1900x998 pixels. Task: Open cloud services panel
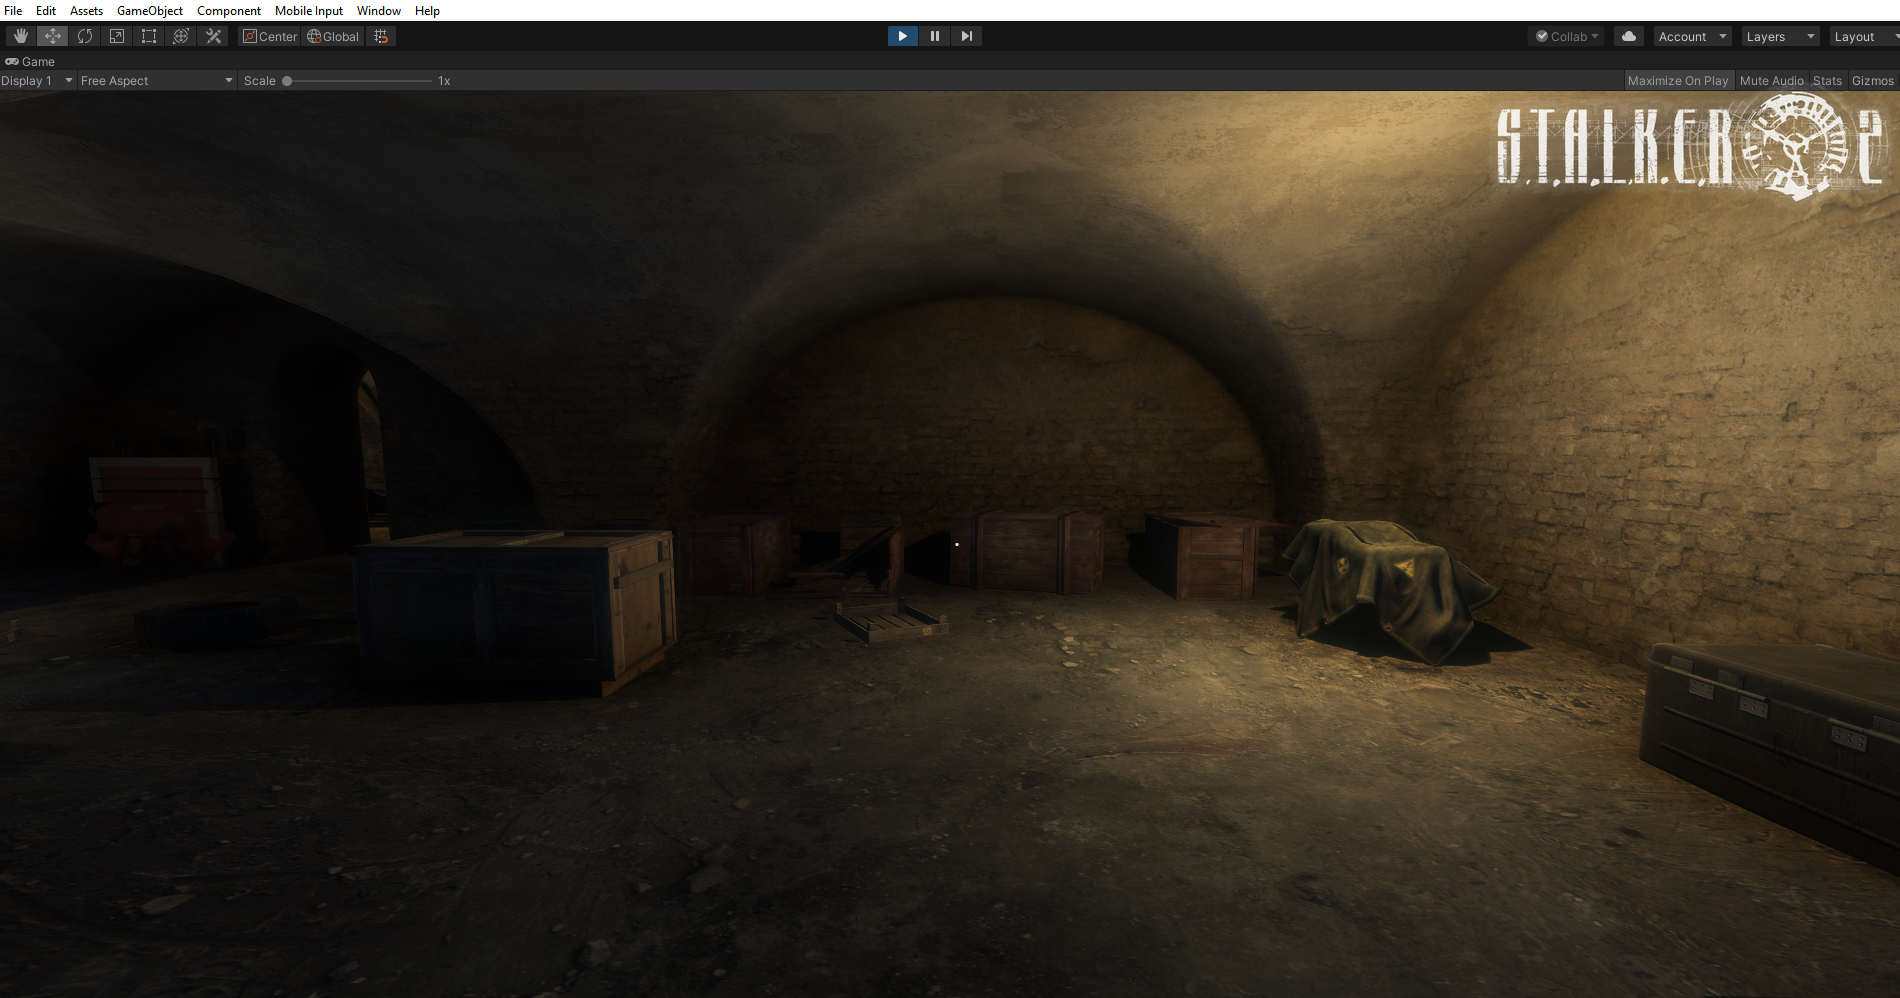[1629, 36]
